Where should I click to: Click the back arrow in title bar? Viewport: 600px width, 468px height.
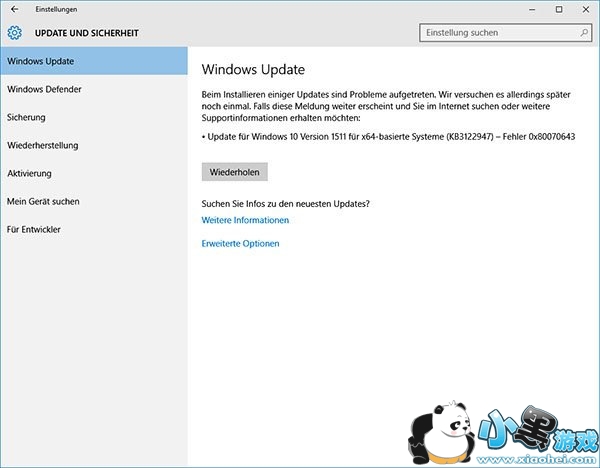point(15,9)
